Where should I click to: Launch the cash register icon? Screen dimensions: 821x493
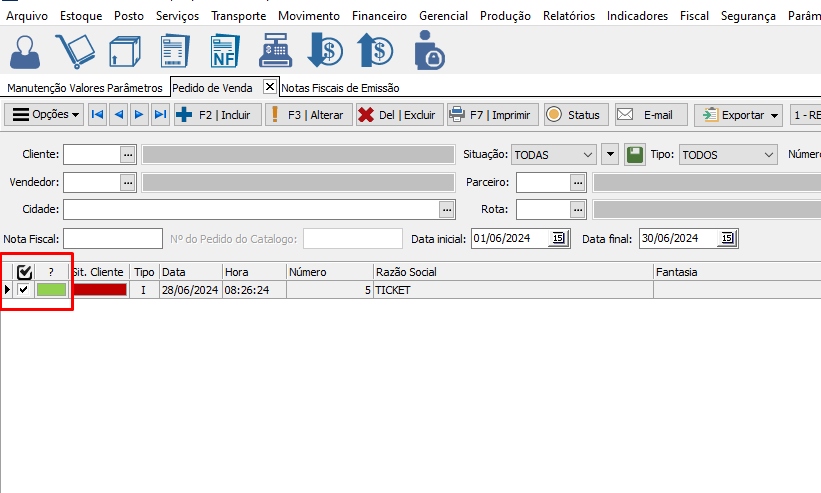(277, 50)
